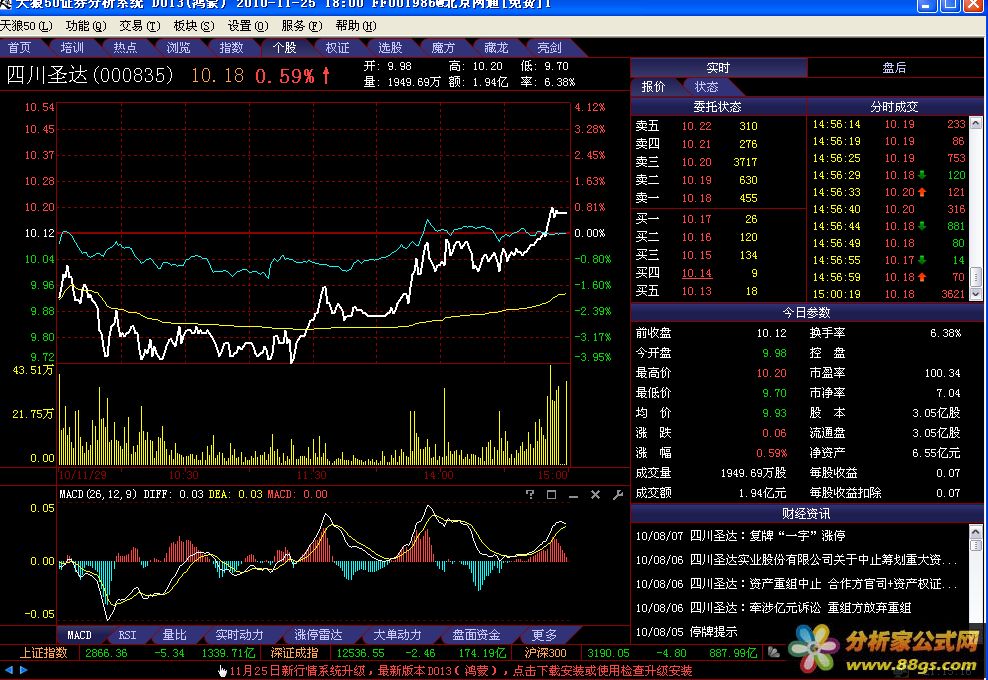Click the 深证成指 status bar label

coord(294,653)
